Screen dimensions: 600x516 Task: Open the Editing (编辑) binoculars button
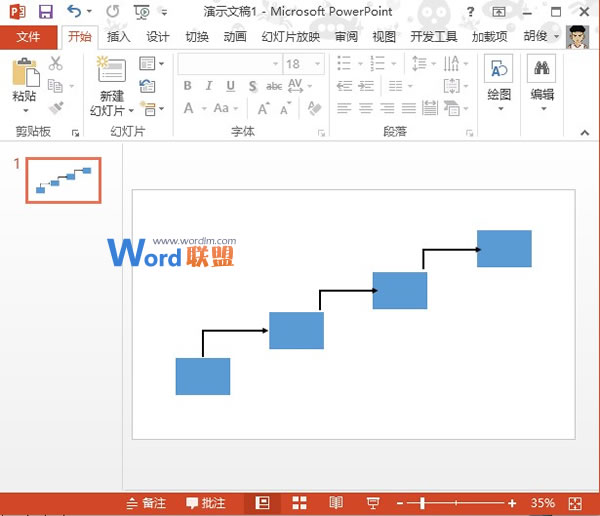(542, 84)
